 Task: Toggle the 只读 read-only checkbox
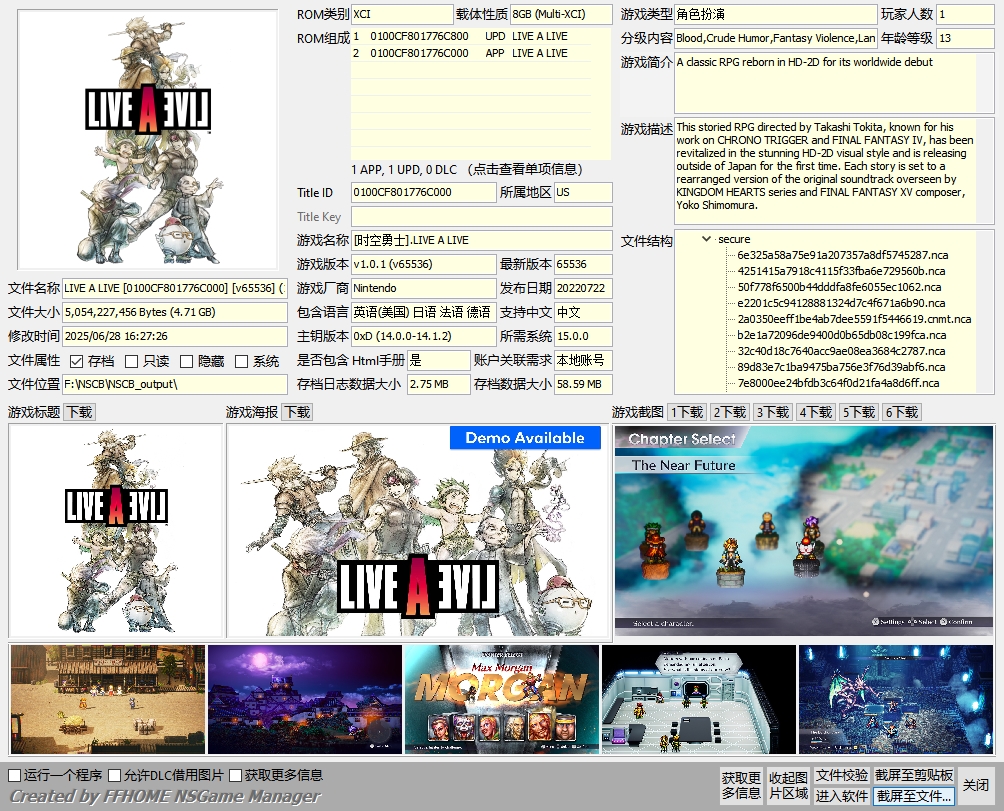(x=131, y=362)
